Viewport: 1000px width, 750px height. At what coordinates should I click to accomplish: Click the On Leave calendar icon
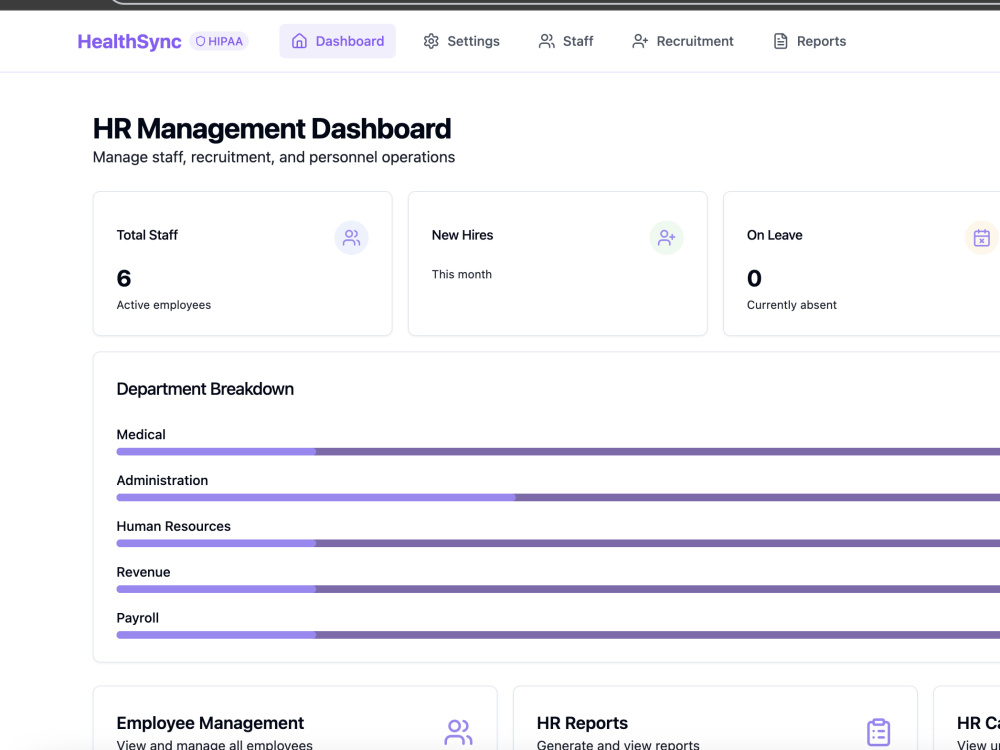coord(982,238)
